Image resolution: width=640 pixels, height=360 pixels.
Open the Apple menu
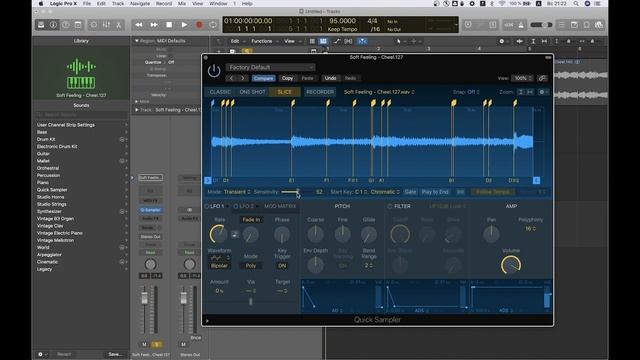40,4
